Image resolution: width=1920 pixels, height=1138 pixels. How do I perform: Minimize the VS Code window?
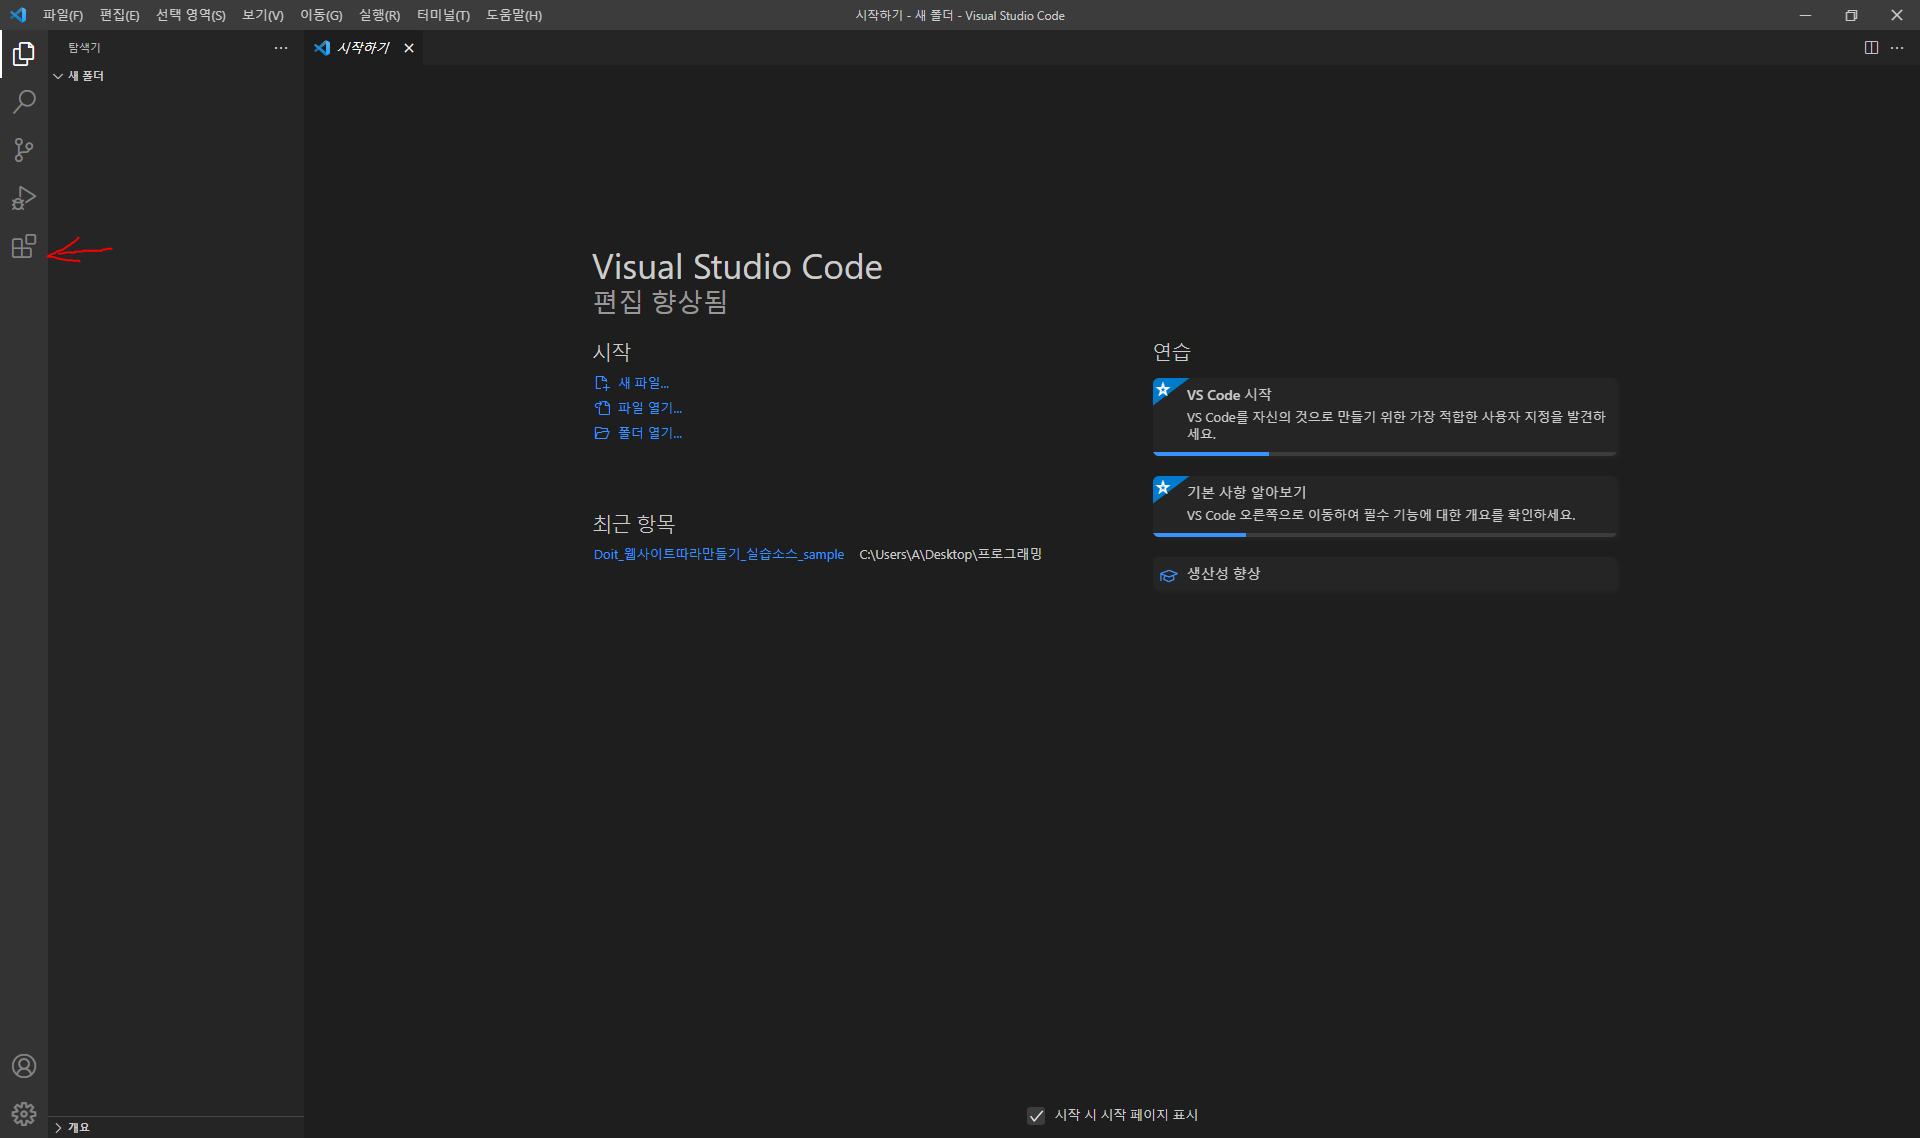(x=1805, y=15)
